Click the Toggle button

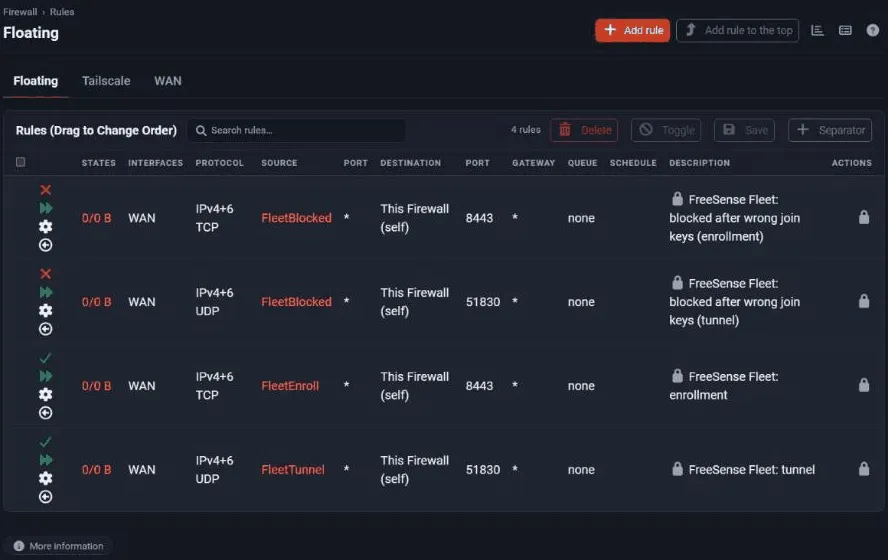pyautogui.click(x=666, y=130)
